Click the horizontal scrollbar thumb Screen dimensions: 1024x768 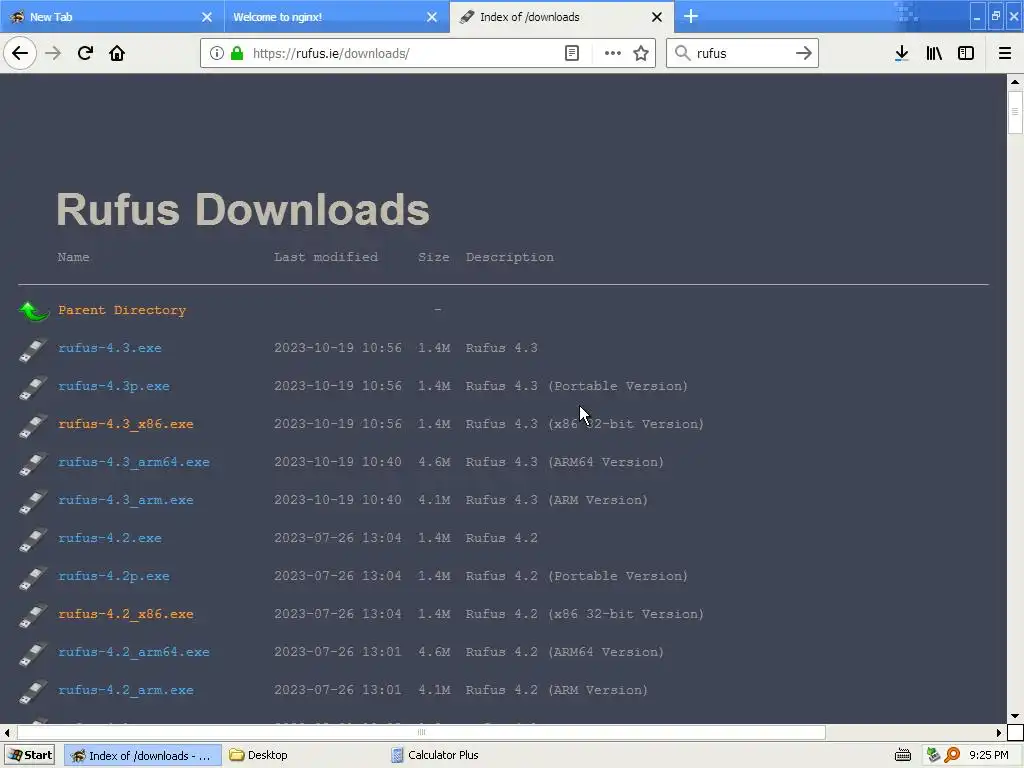click(421, 733)
